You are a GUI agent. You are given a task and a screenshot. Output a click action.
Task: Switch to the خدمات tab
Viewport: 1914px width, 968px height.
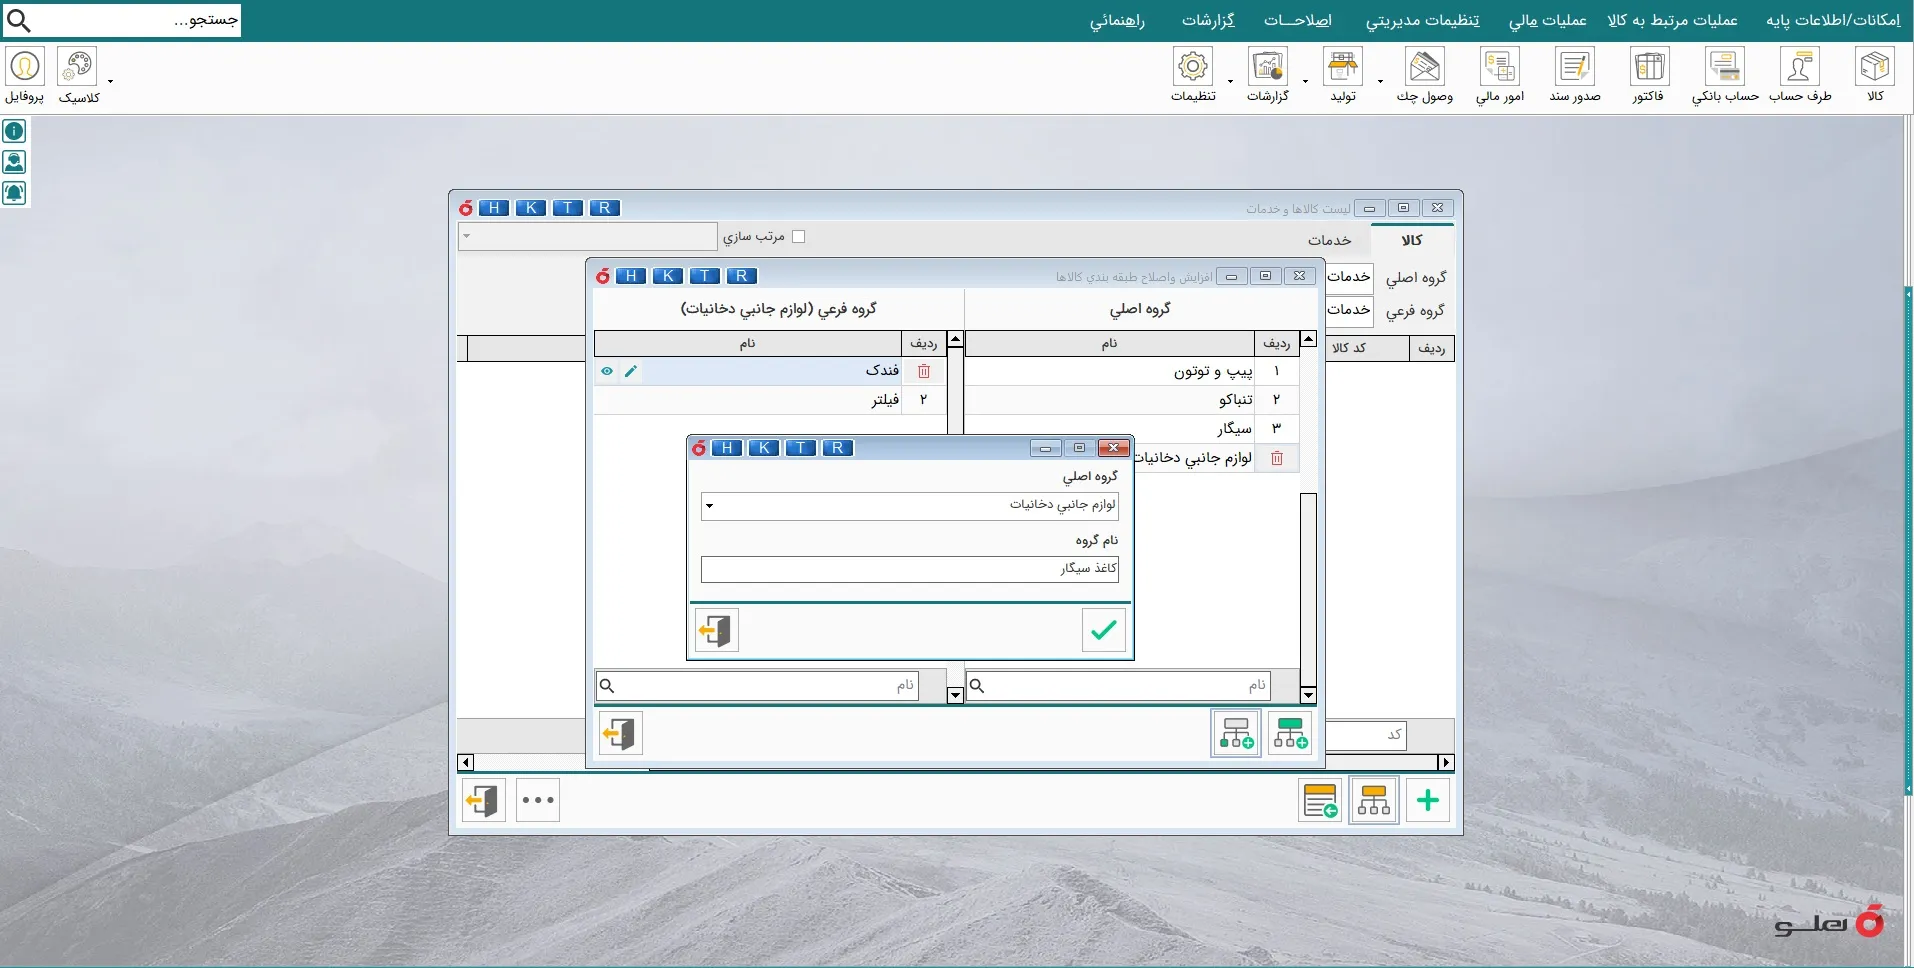coord(1329,240)
